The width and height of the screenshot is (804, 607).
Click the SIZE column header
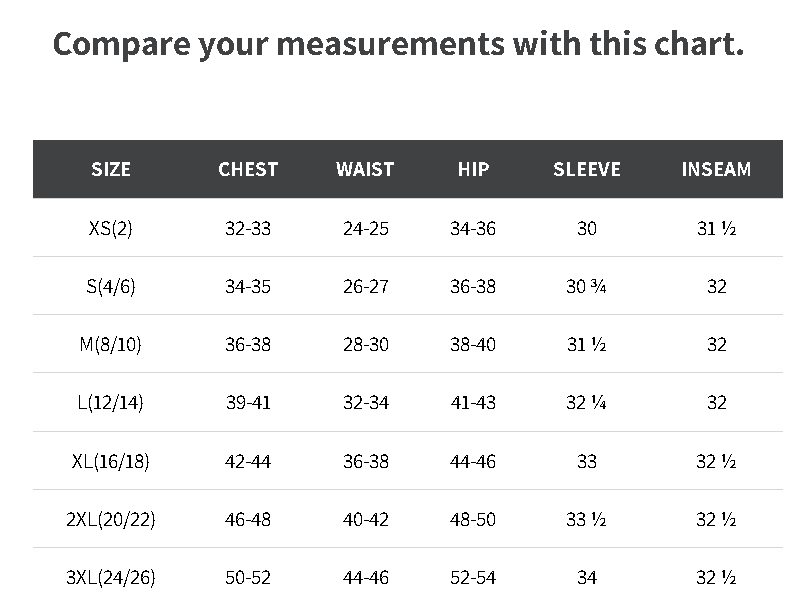click(111, 169)
